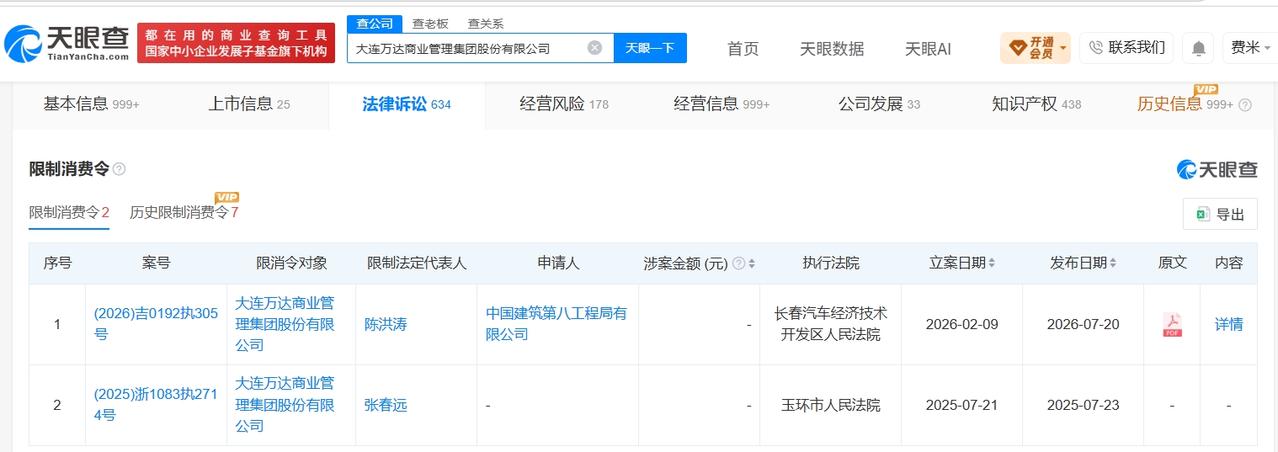This screenshot has height=452, width=1278.
Task: Open the 费米 user dropdown
Action: (1250, 47)
